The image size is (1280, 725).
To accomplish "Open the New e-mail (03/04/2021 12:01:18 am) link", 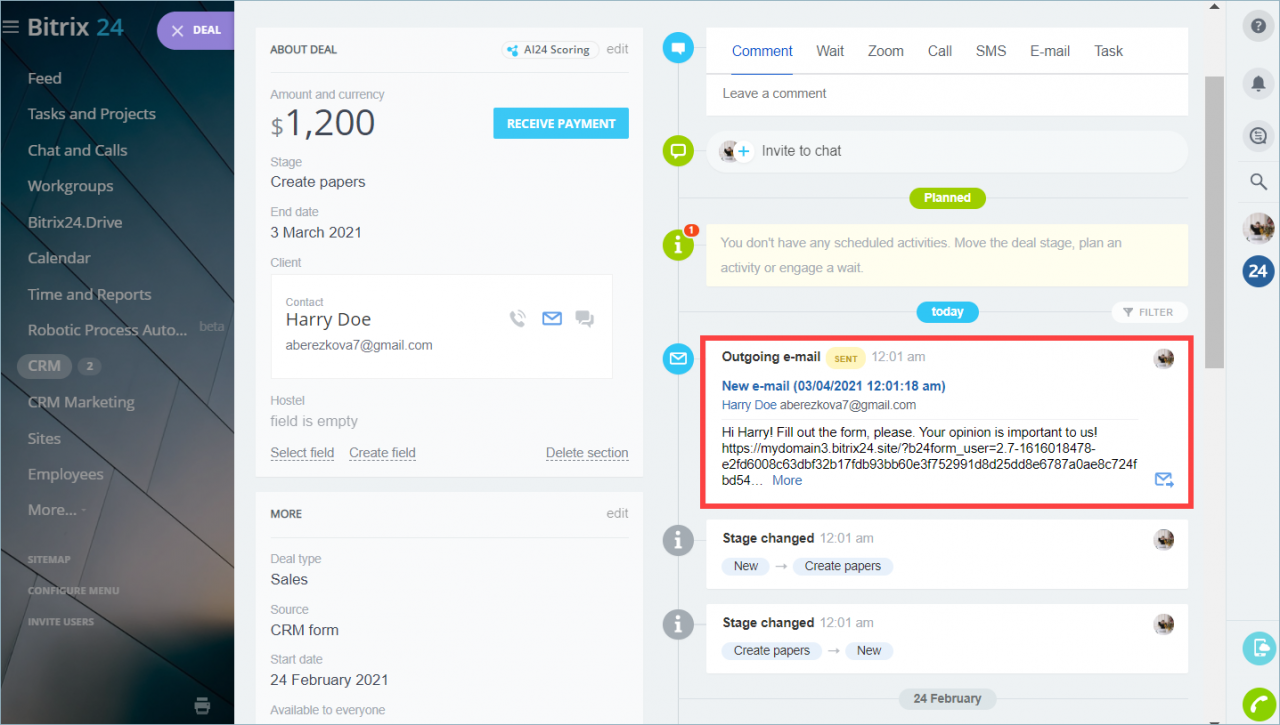I will (833, 386).
